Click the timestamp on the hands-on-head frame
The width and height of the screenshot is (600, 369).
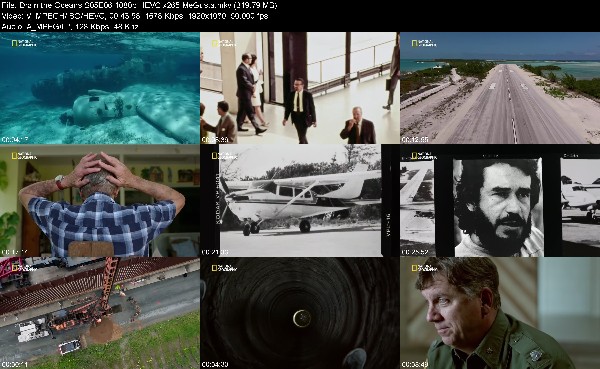pos(15,252)
